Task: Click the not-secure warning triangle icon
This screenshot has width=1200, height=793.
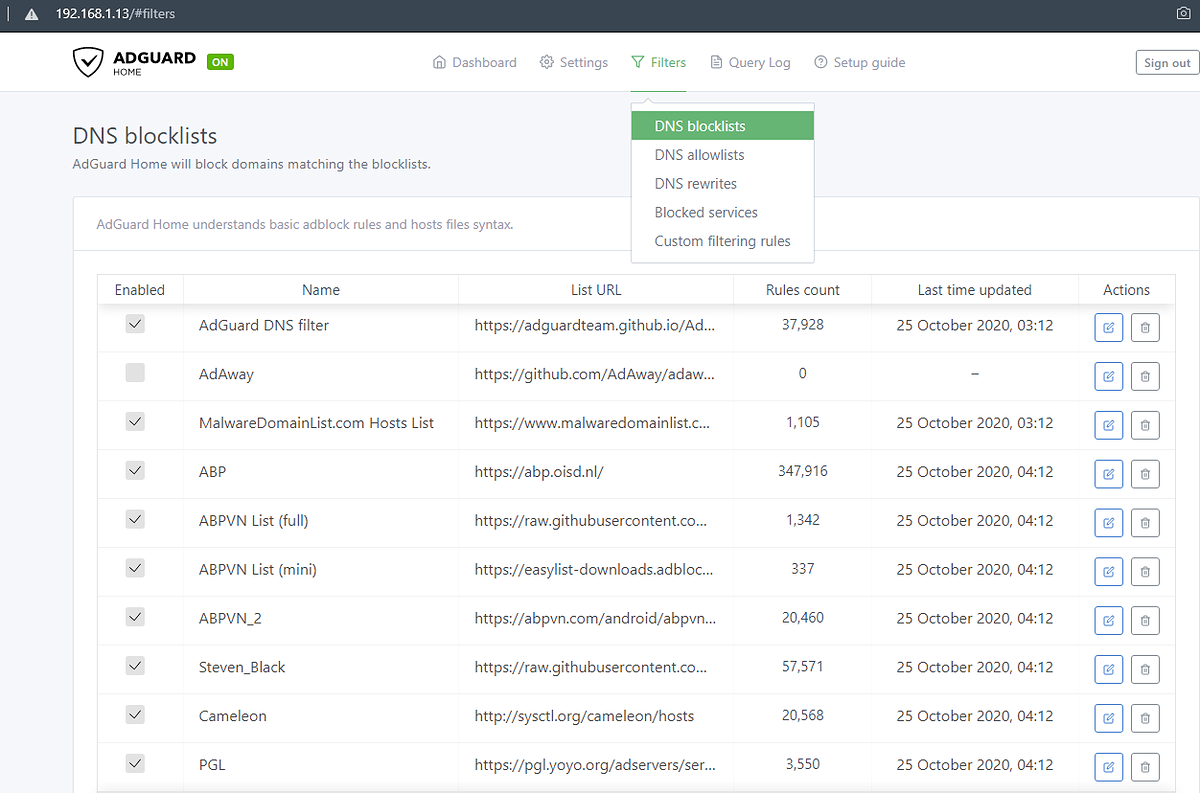Action: click(31, 15)
